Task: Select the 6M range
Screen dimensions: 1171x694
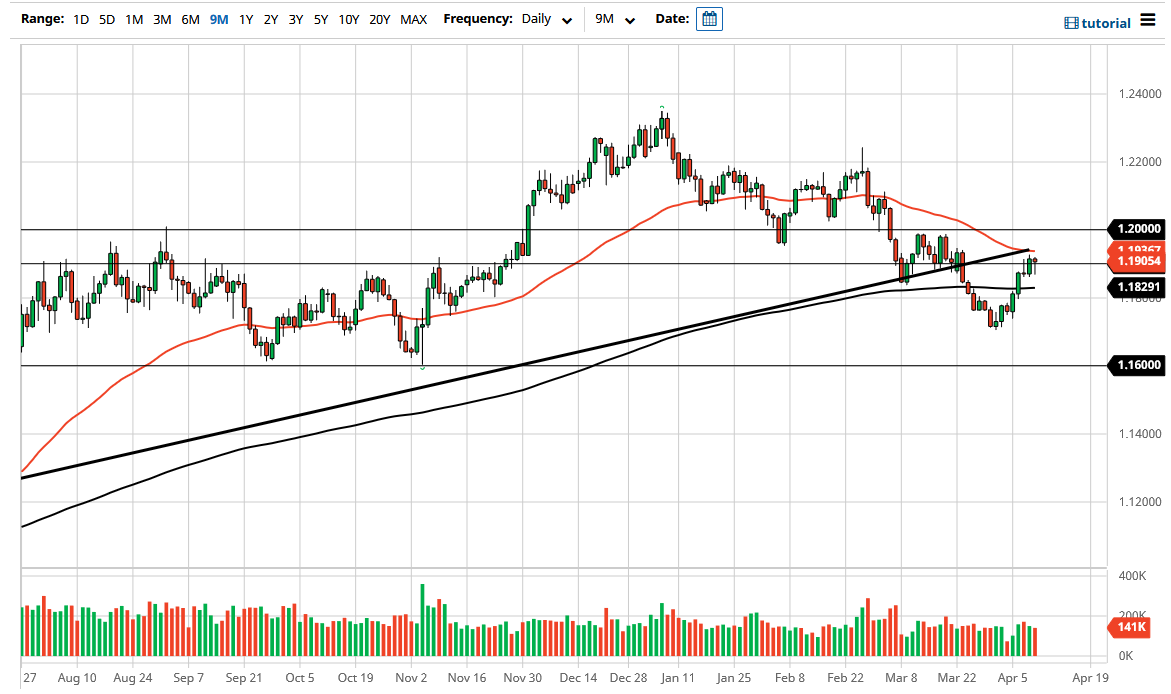Action: [x=190, y=19]
